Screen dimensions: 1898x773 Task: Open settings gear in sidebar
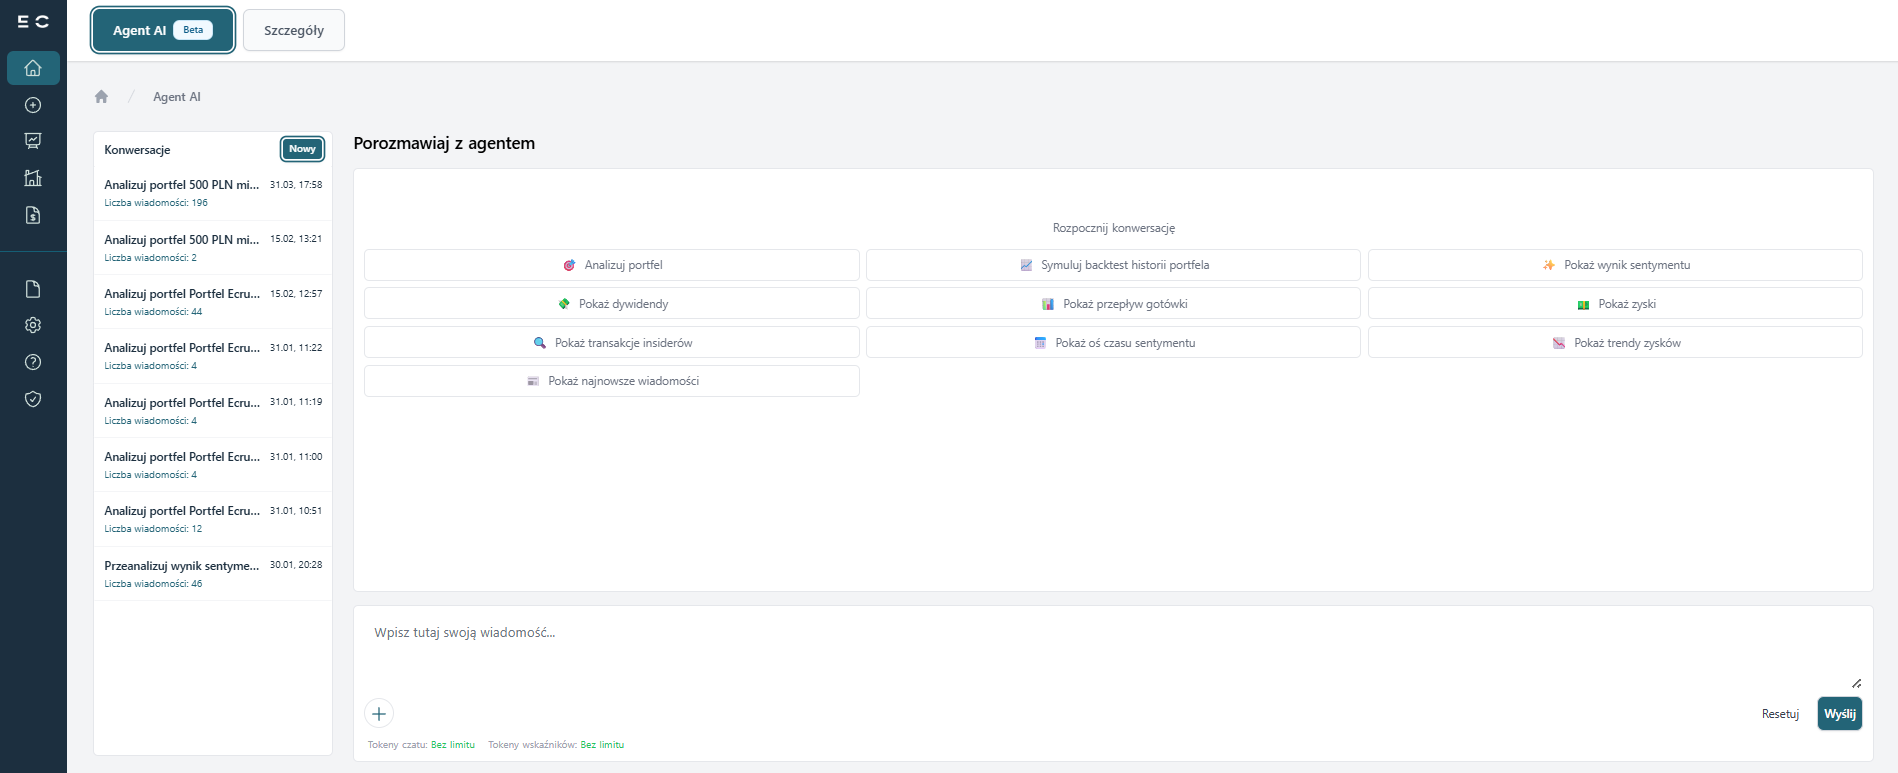click(33, 325)
